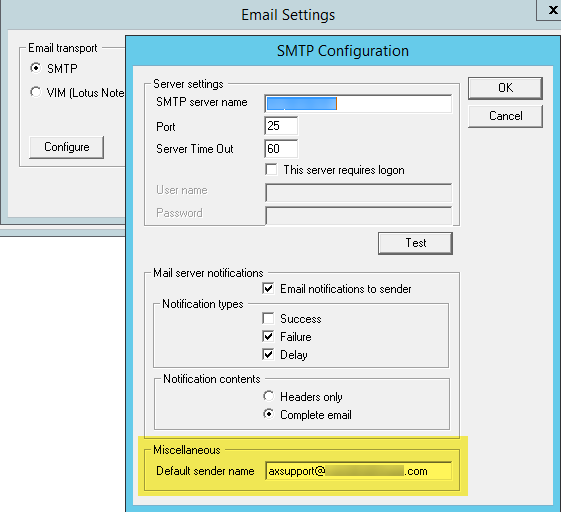Viewport: 561px width, 512px height.
Task: Select Headers only notification contents
Action: (x=268, y=396)
